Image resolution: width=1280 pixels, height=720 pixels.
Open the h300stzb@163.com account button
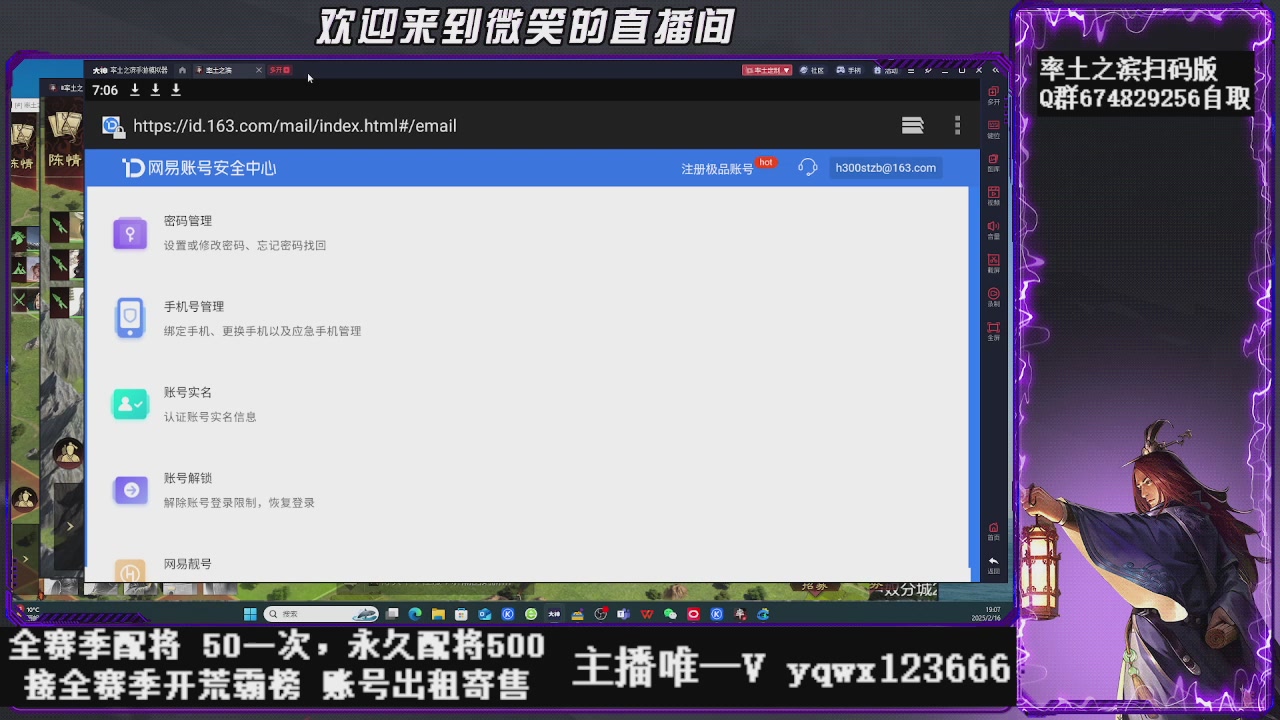pyautogui.click(x=885, y=168)
